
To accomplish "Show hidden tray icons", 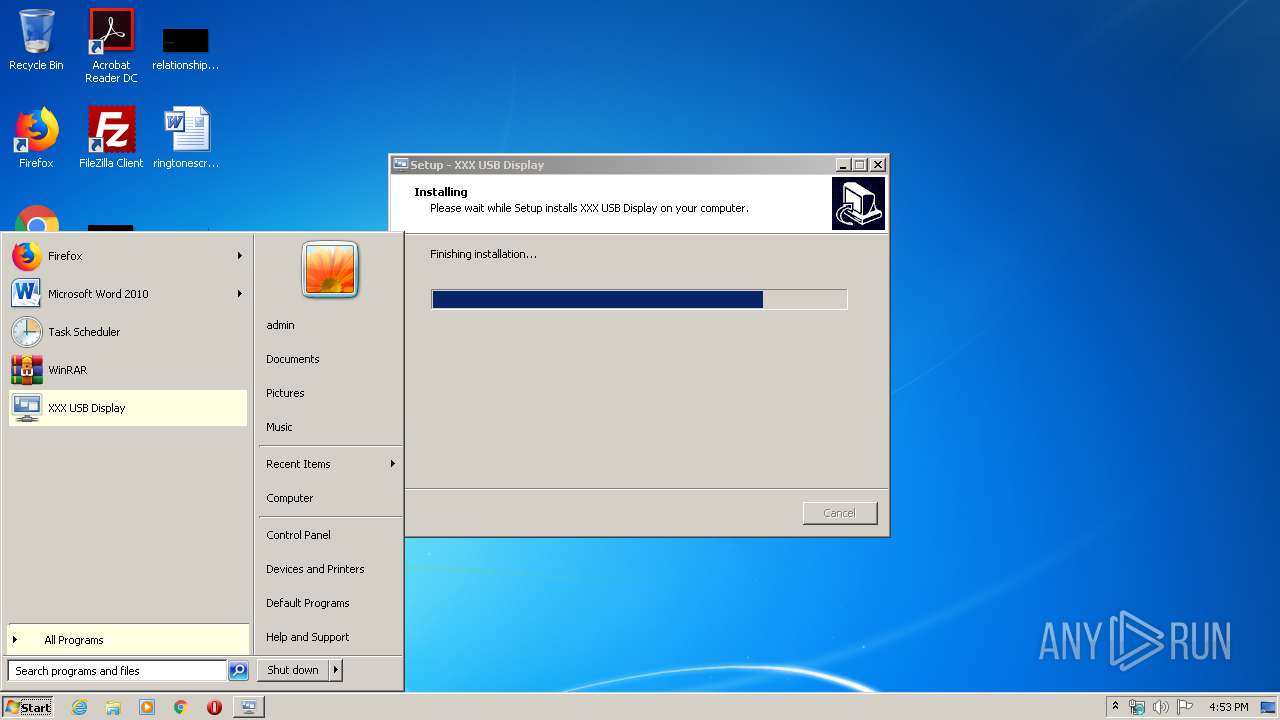I will pos(1115,707).
